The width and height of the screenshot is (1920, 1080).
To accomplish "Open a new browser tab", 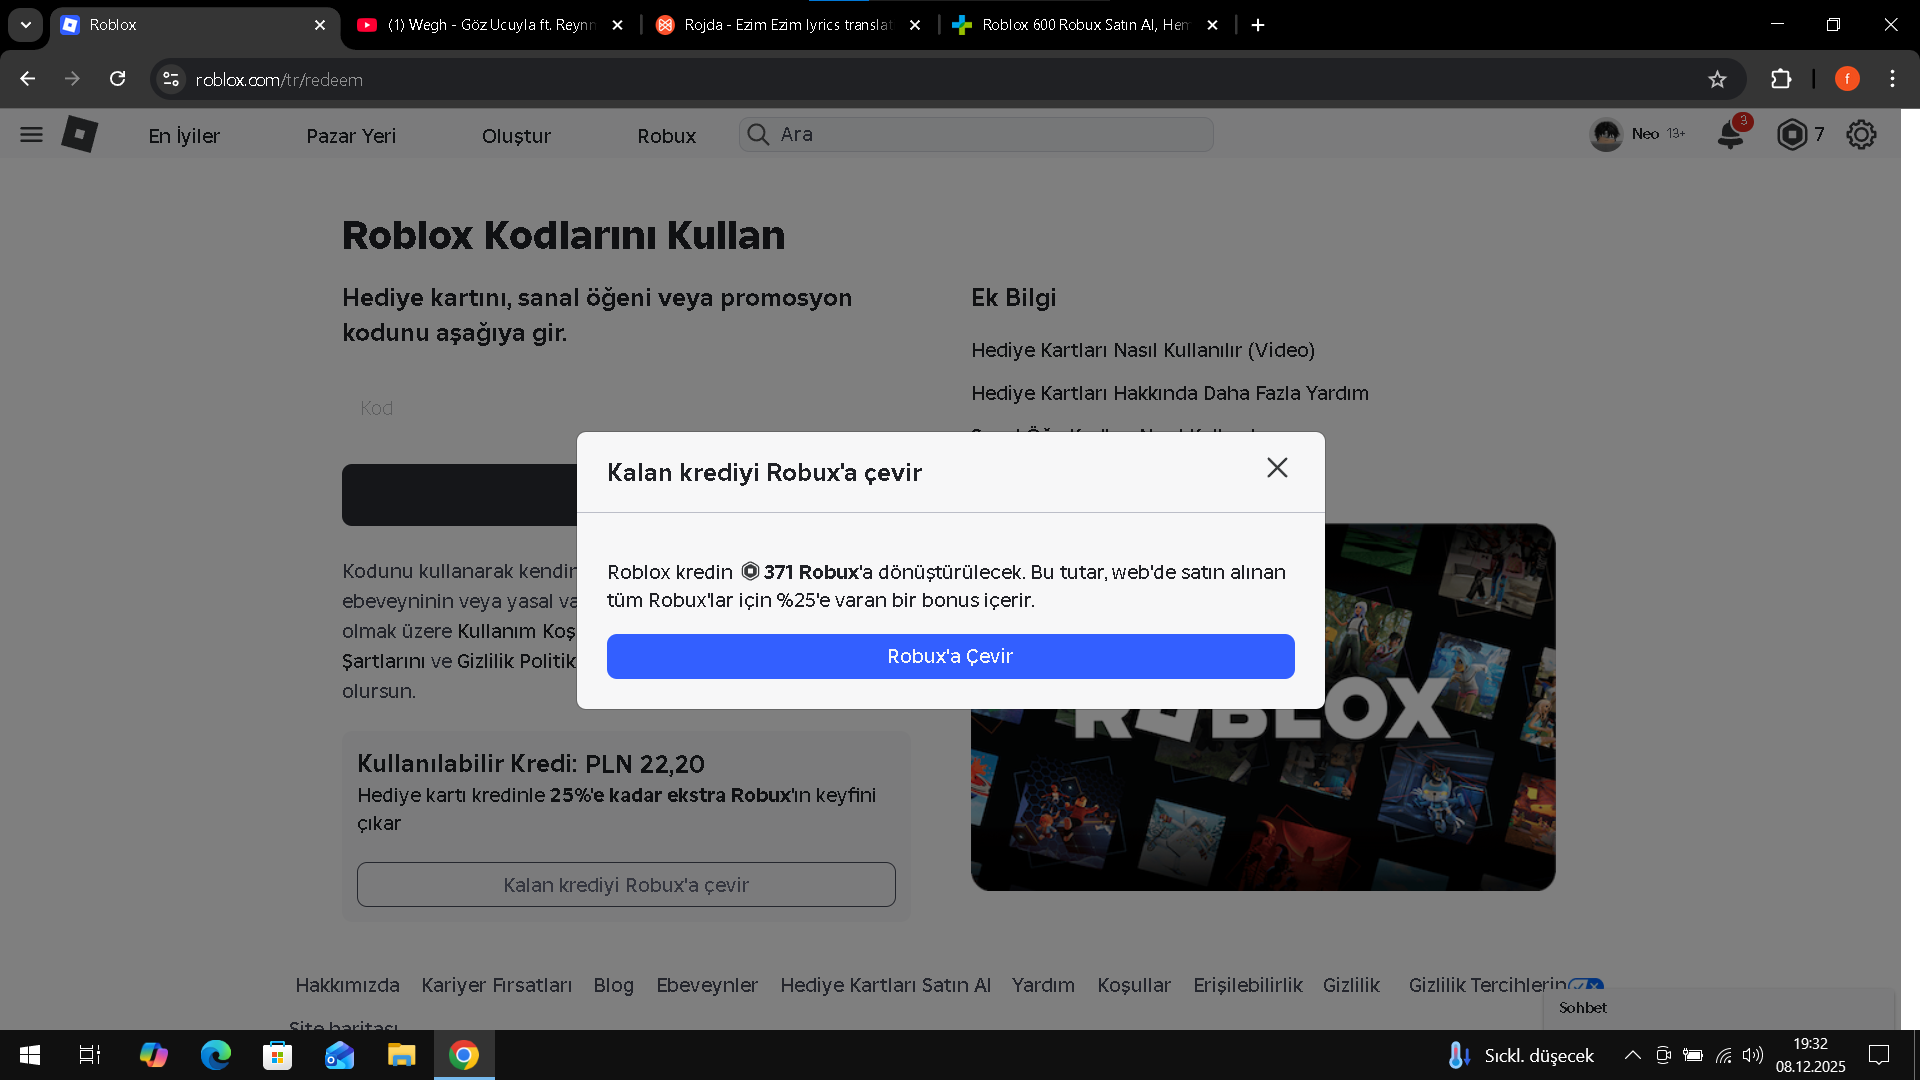I will pyautogui.click(x=1258, y=25).
